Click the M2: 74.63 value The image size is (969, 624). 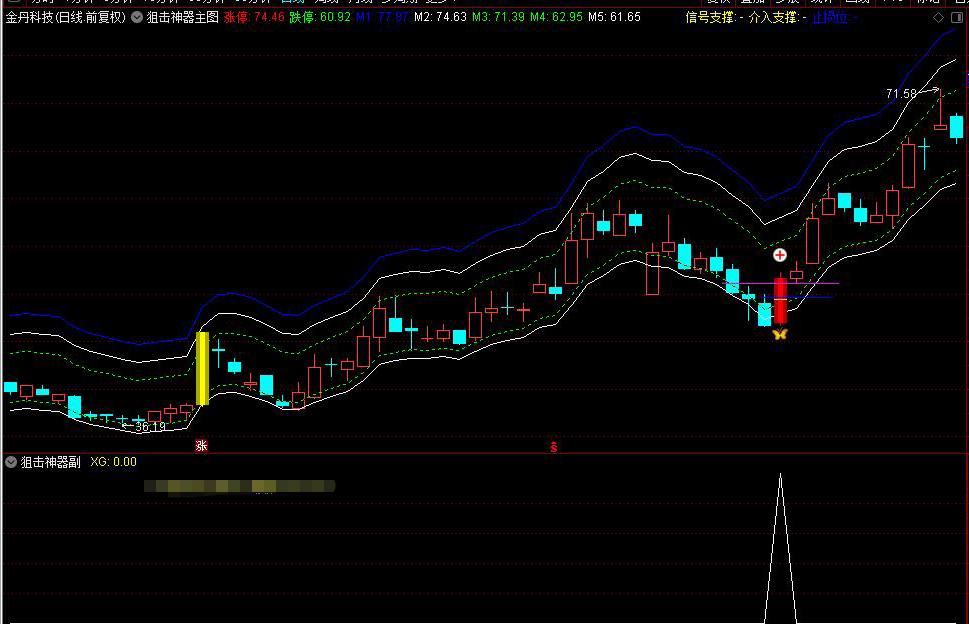click(x=440, y=17)
